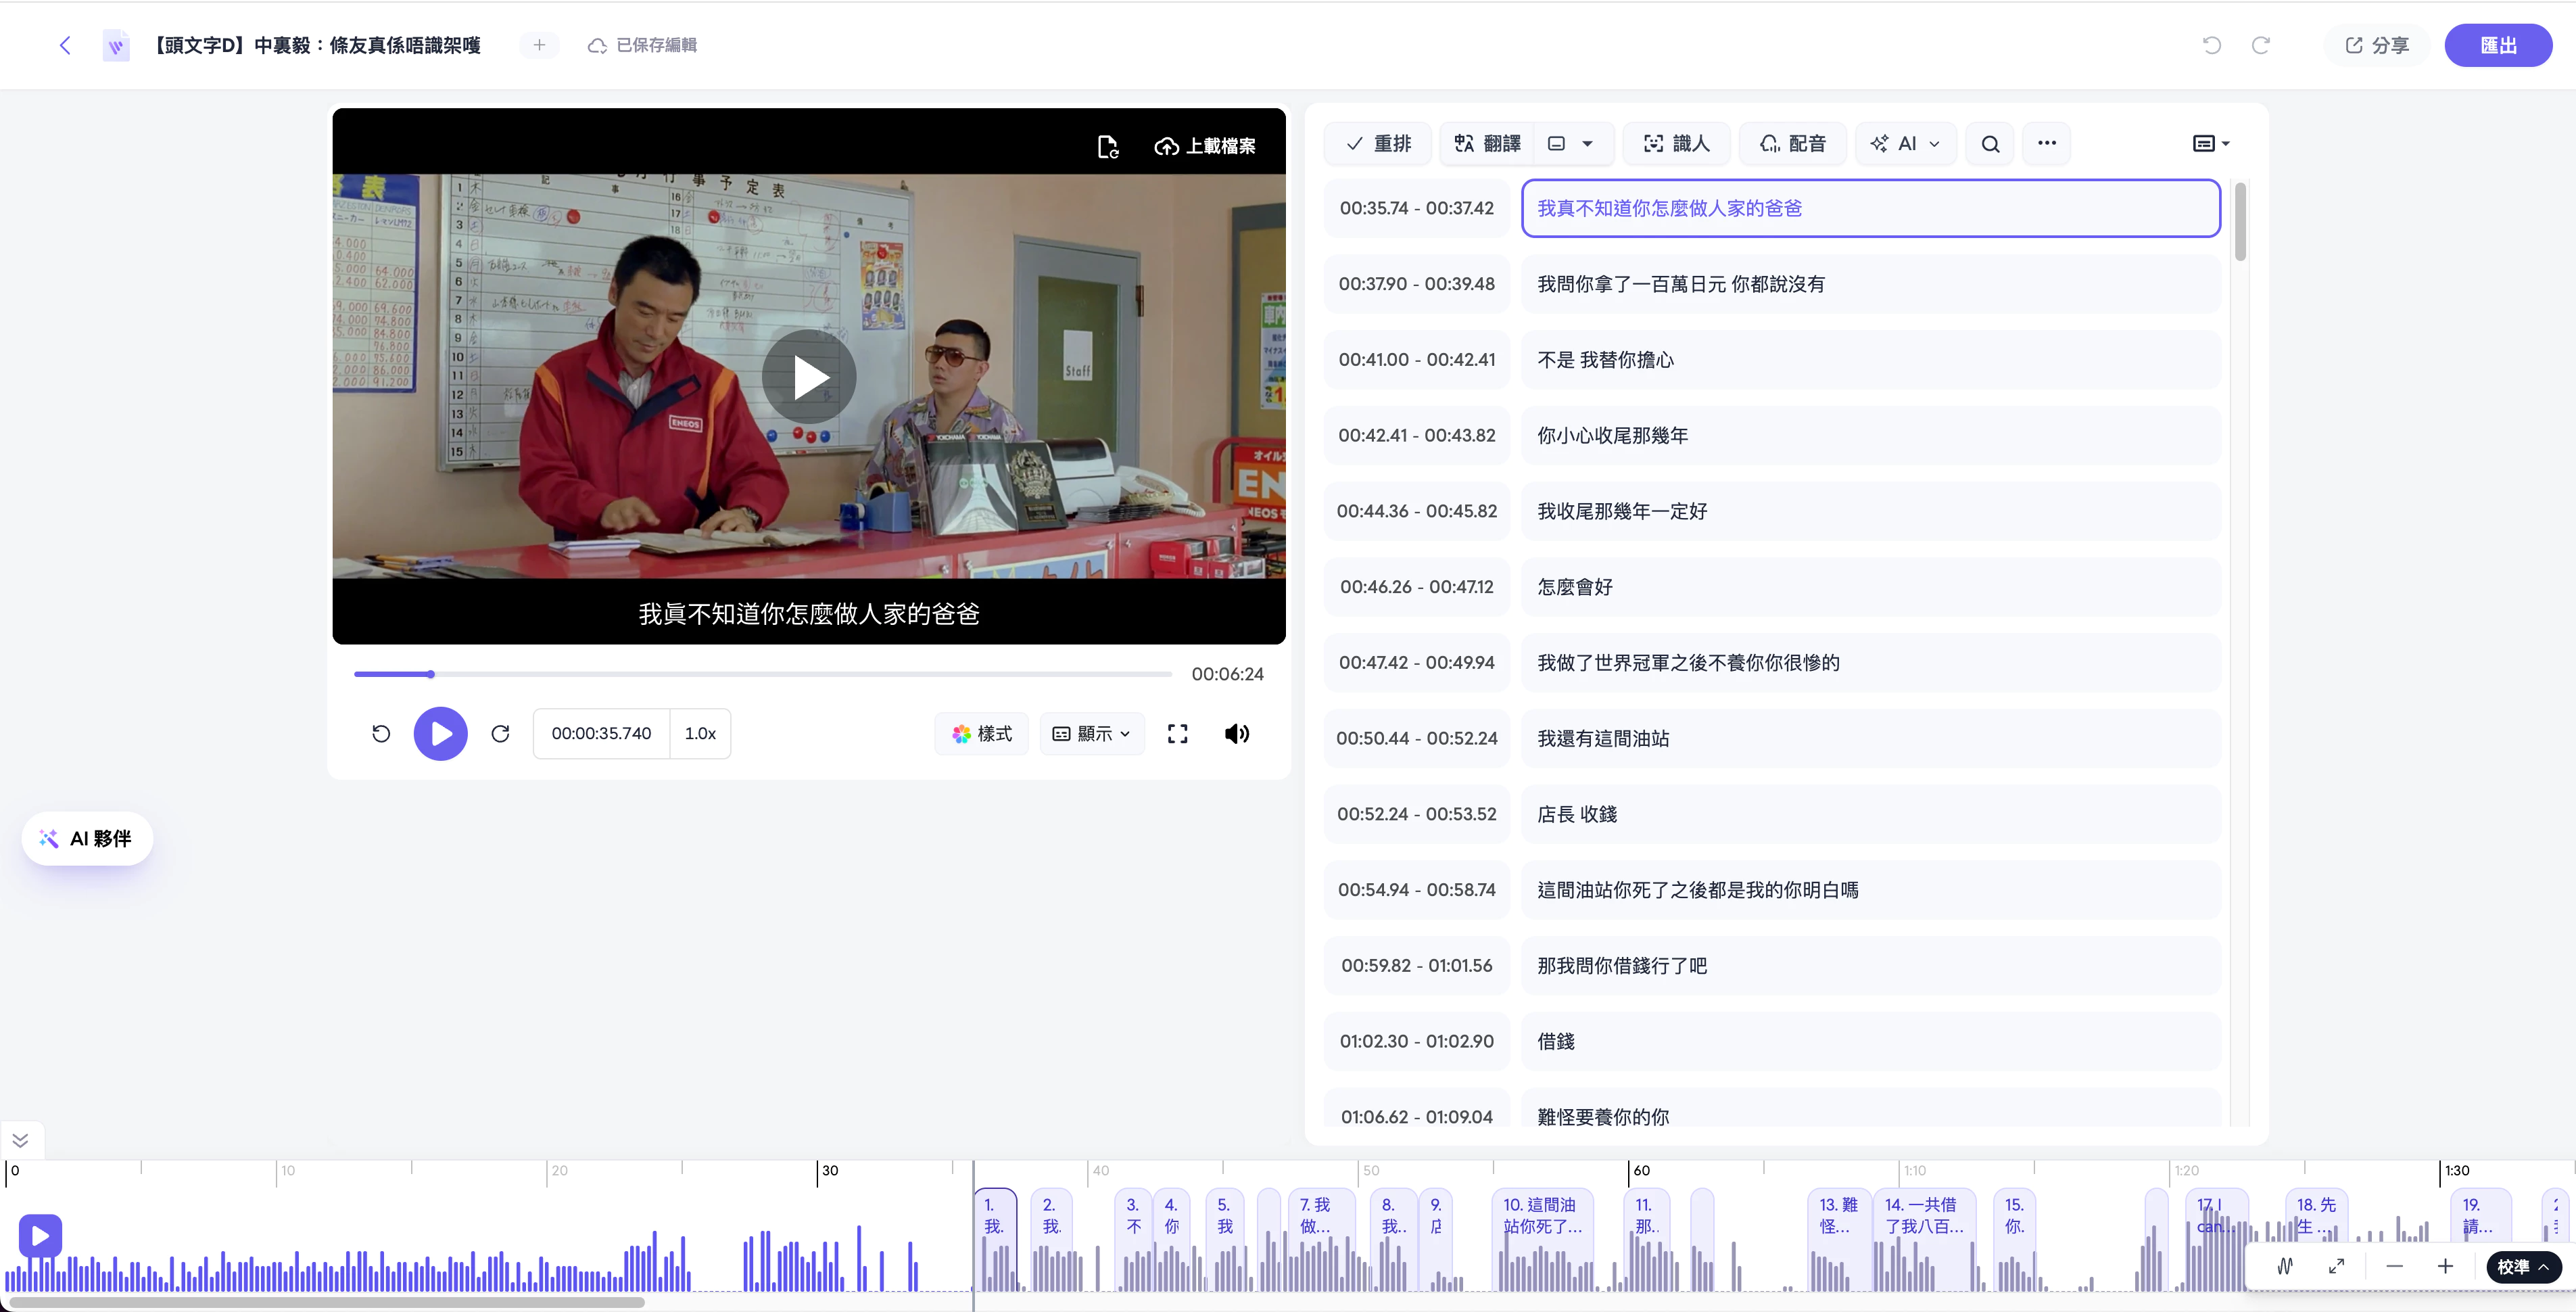Expand the AI tools dropdown
The height and width of the screenshot is (1312, 2576).
coord(1905,144)
